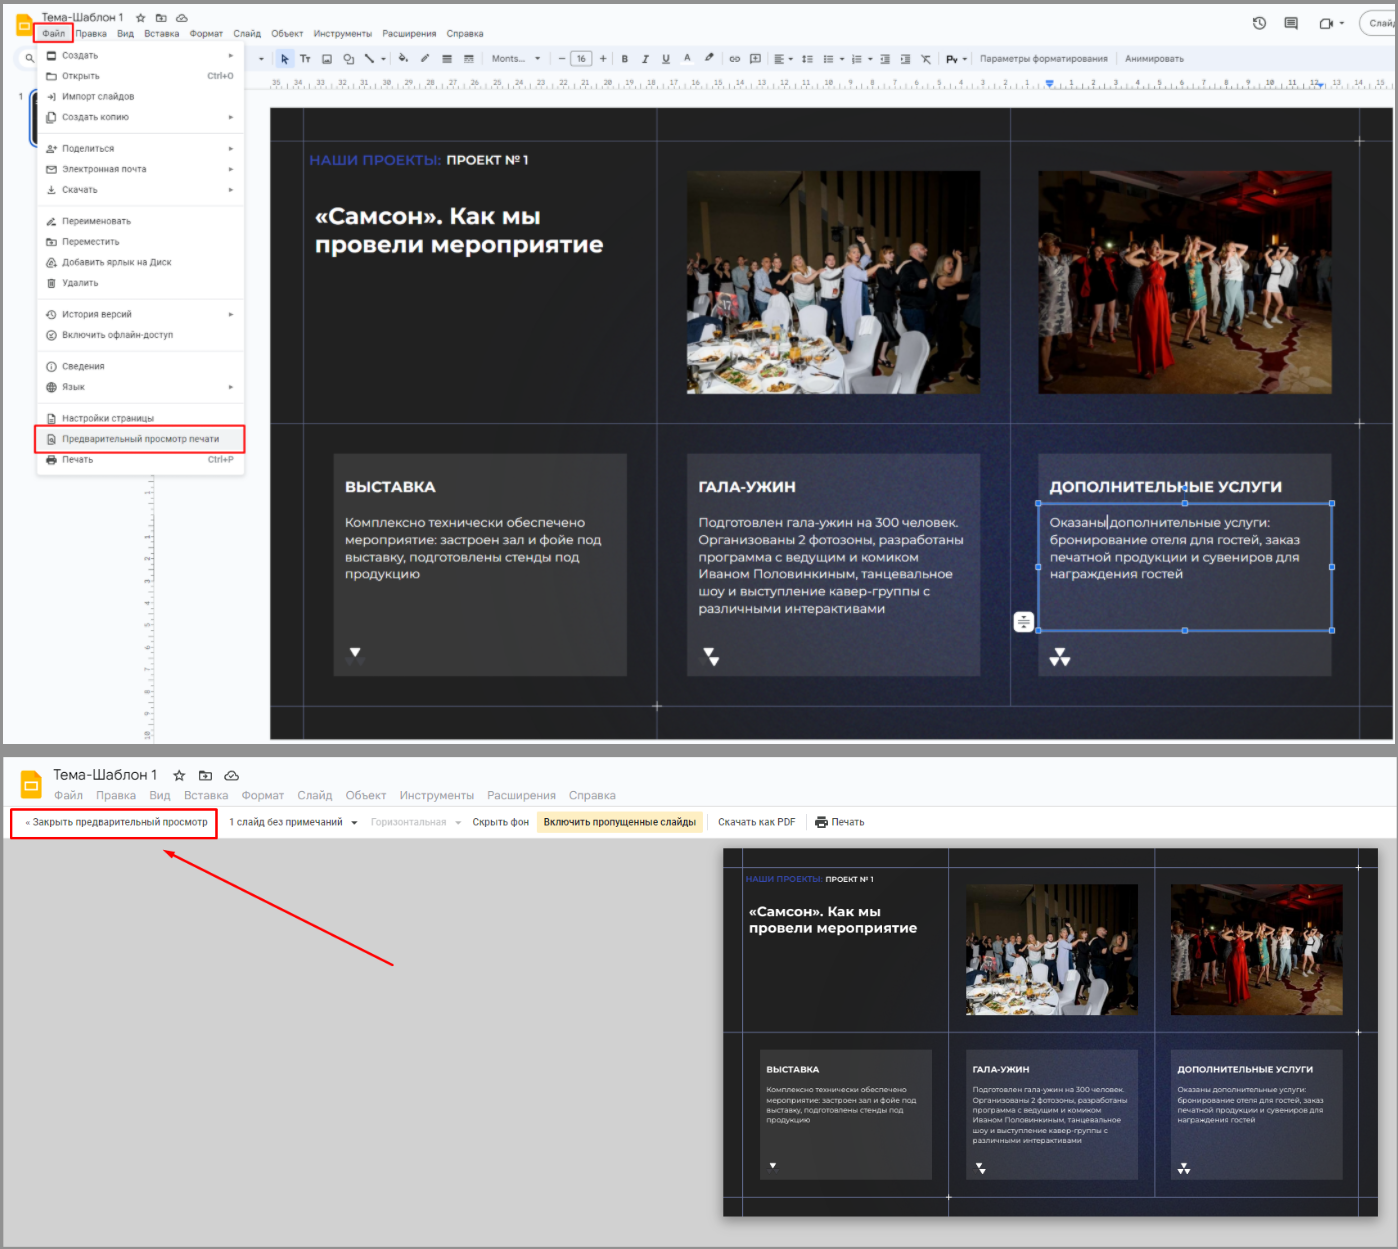Click the Insert link icon
Image resolution: width=1398 pixels, height=1249 pixels.
(735, 58)
